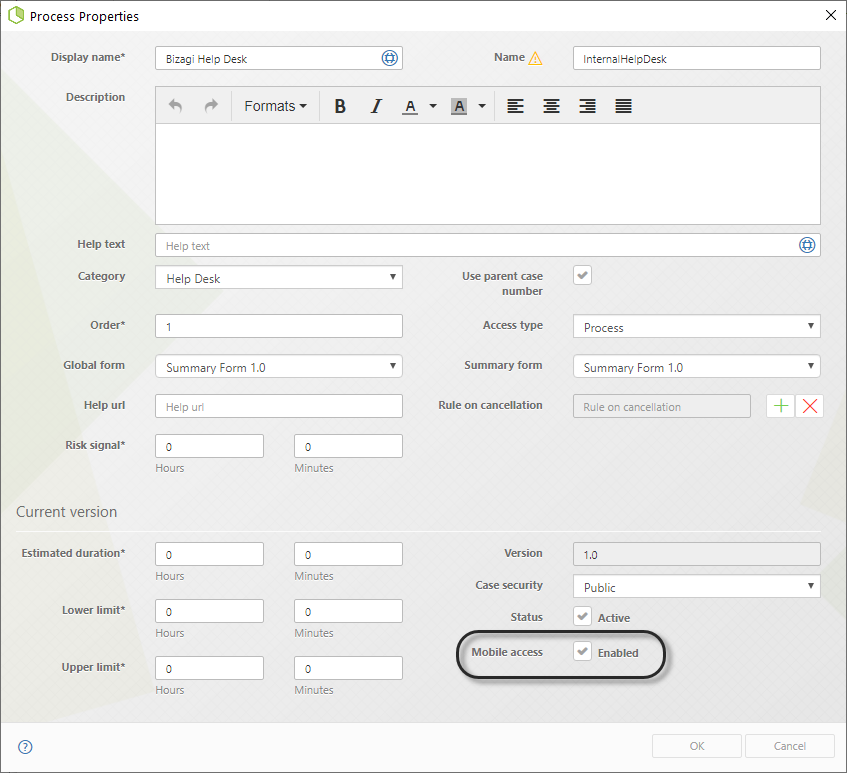Open localization globe for Help text
The height and width of the screenshot is (773, 847).
pos(807,245)
